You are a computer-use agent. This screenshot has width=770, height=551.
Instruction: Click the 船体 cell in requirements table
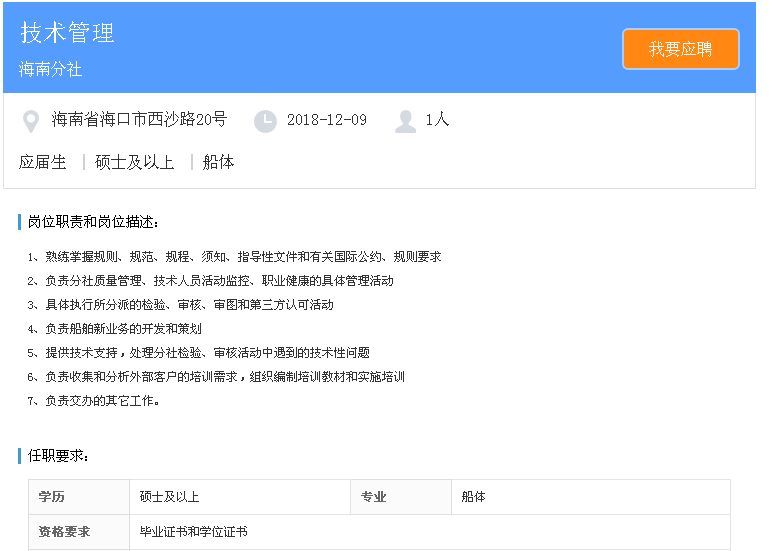[x=591, y=497]
